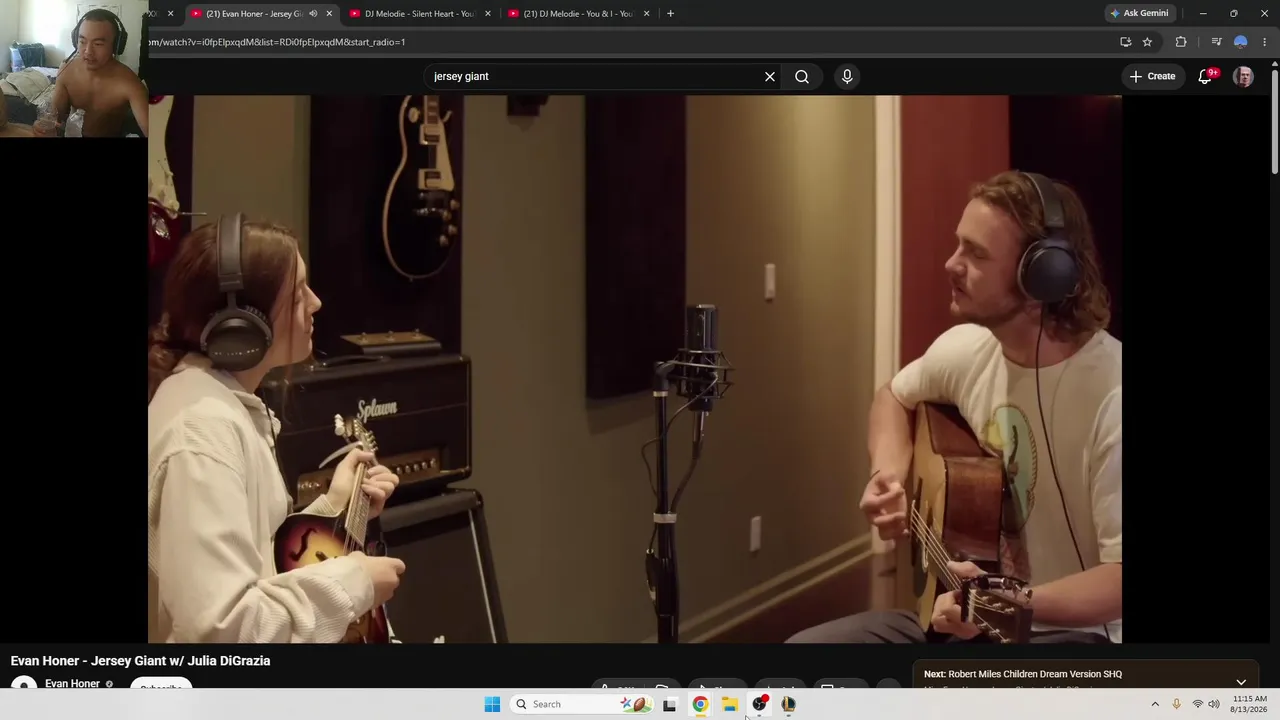
Task: Click the Evan Honer channel name
Action: [72, 684]
